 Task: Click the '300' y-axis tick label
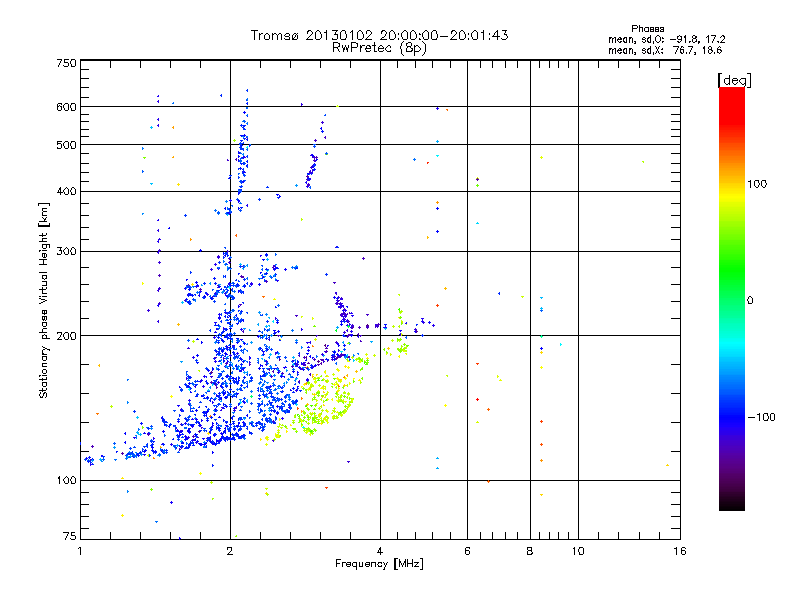[66, 252]
